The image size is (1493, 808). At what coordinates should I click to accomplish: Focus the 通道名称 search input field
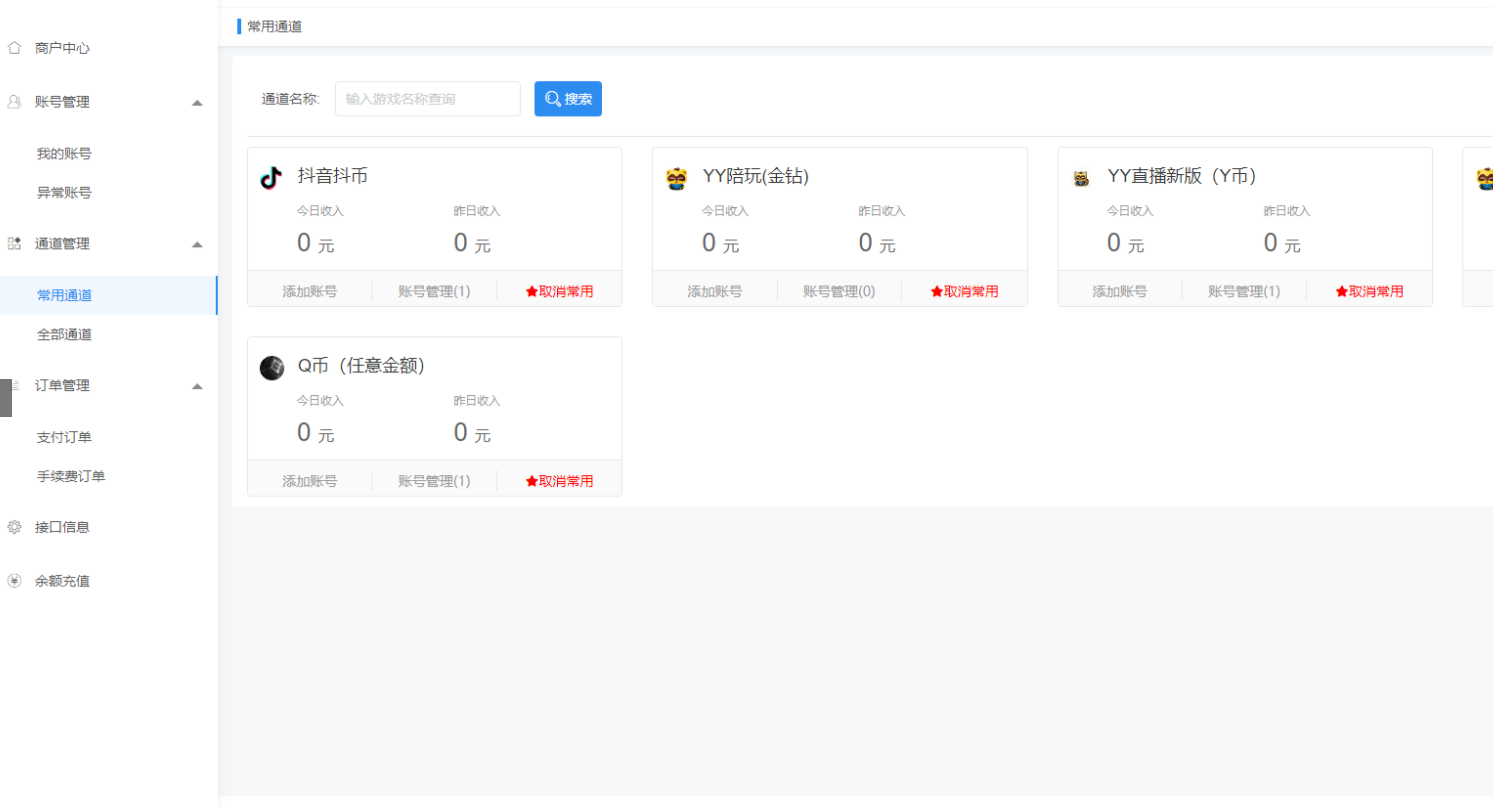[428, 99]
